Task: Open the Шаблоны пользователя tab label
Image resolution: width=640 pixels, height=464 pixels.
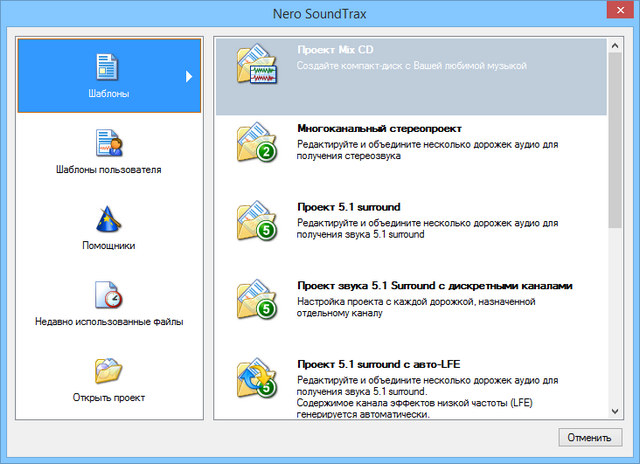Action: click(x=108, y=169)
